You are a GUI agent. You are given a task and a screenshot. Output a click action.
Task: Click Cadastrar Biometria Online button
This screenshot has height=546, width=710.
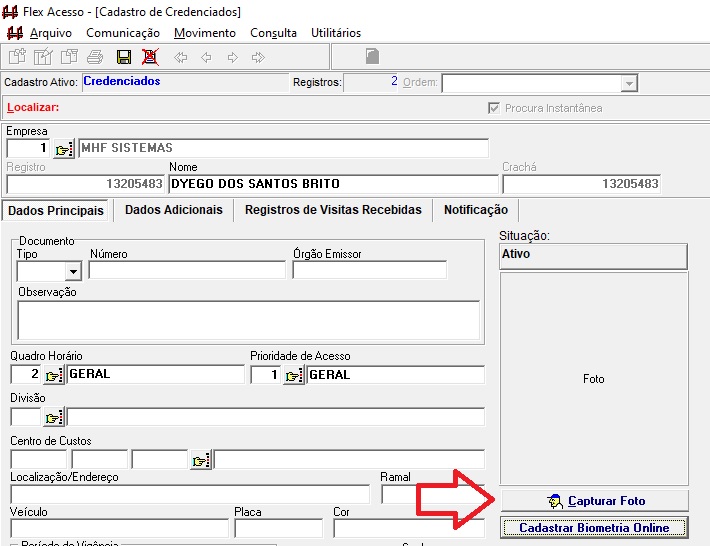coord(595,528)
